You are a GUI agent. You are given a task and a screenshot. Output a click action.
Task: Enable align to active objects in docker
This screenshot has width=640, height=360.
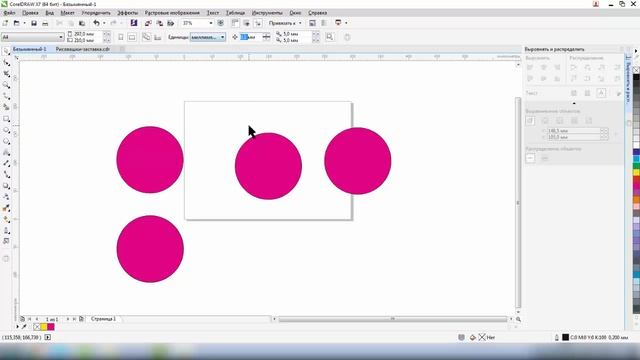(x=530, y=120)
